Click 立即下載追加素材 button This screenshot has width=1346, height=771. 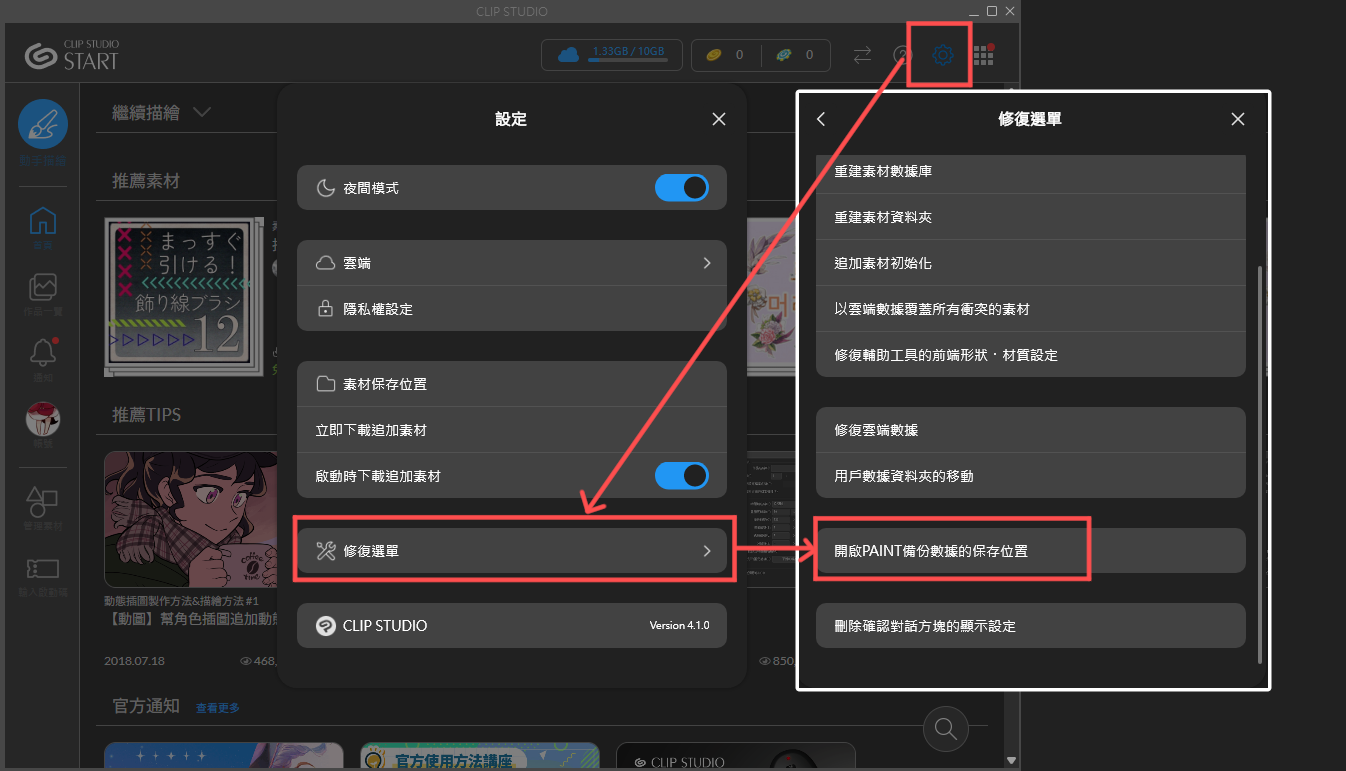511,430
